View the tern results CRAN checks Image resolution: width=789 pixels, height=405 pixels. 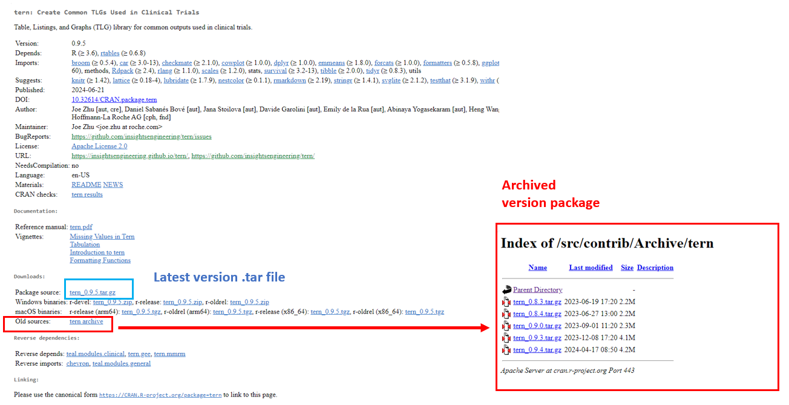(x=87, y=195)
